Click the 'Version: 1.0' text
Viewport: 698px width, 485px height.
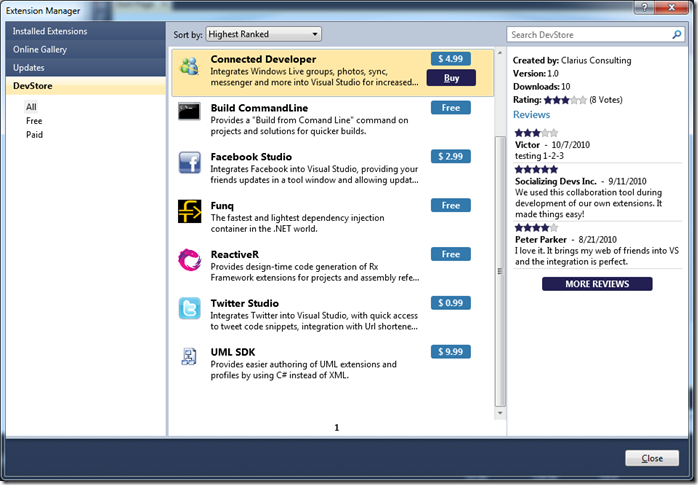[x=536, y=73]
